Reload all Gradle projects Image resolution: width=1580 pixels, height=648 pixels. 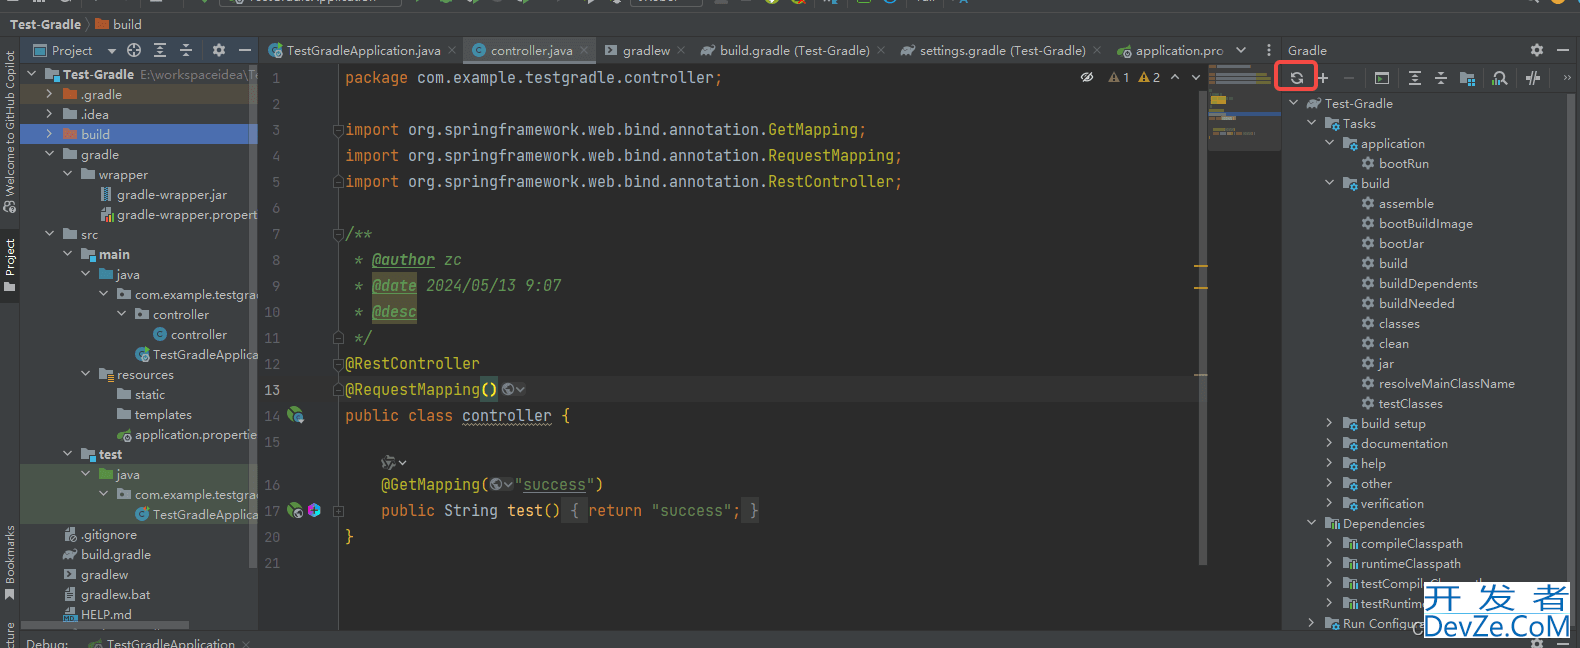1296,78
